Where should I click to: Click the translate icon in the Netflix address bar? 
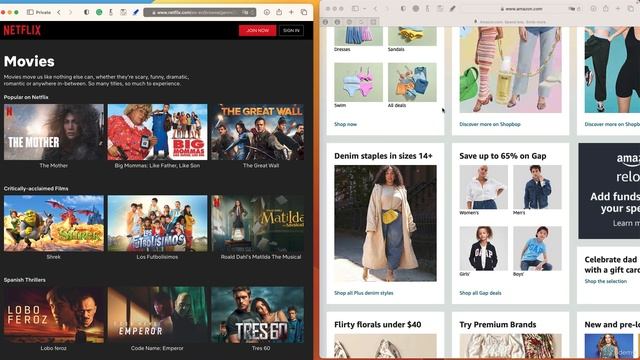[x=245, y=12]
